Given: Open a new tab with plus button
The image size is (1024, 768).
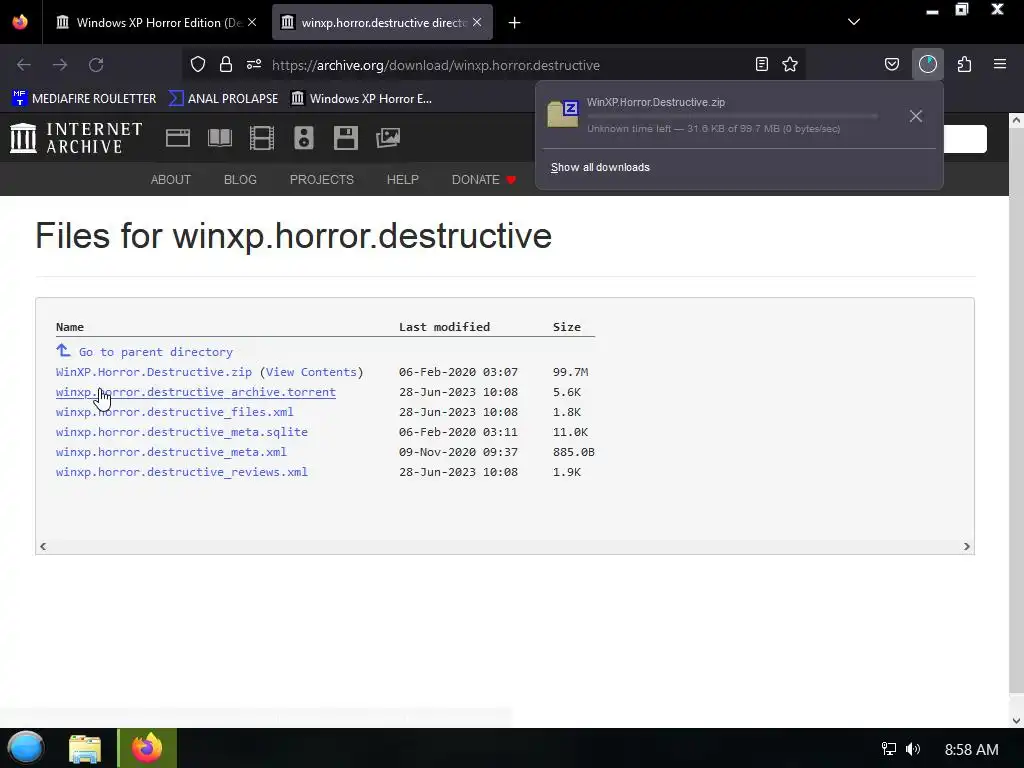Looking at the screenshot, I should click(515, 23).
